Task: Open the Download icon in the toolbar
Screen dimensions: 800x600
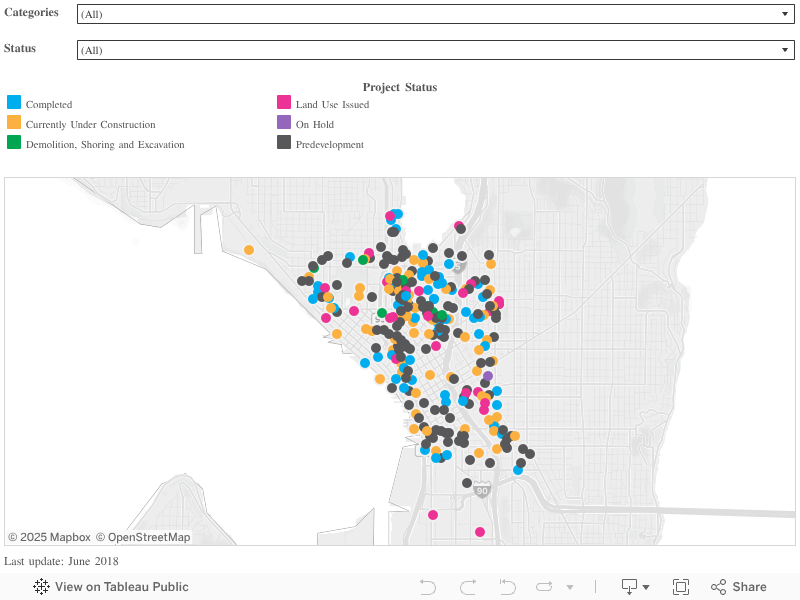Action: (x=628, y=587)
